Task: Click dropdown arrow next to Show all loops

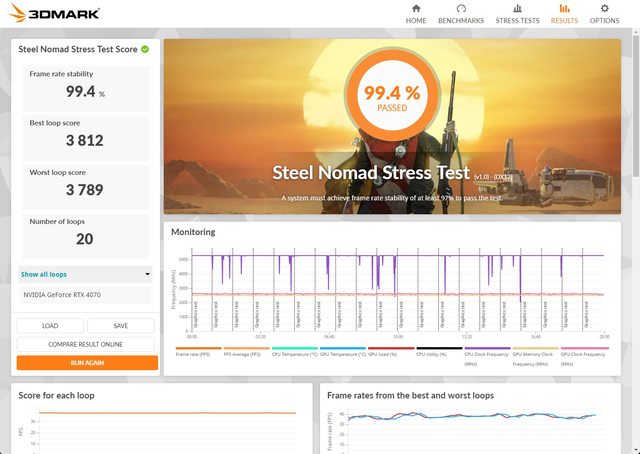Action: point(147,274)
